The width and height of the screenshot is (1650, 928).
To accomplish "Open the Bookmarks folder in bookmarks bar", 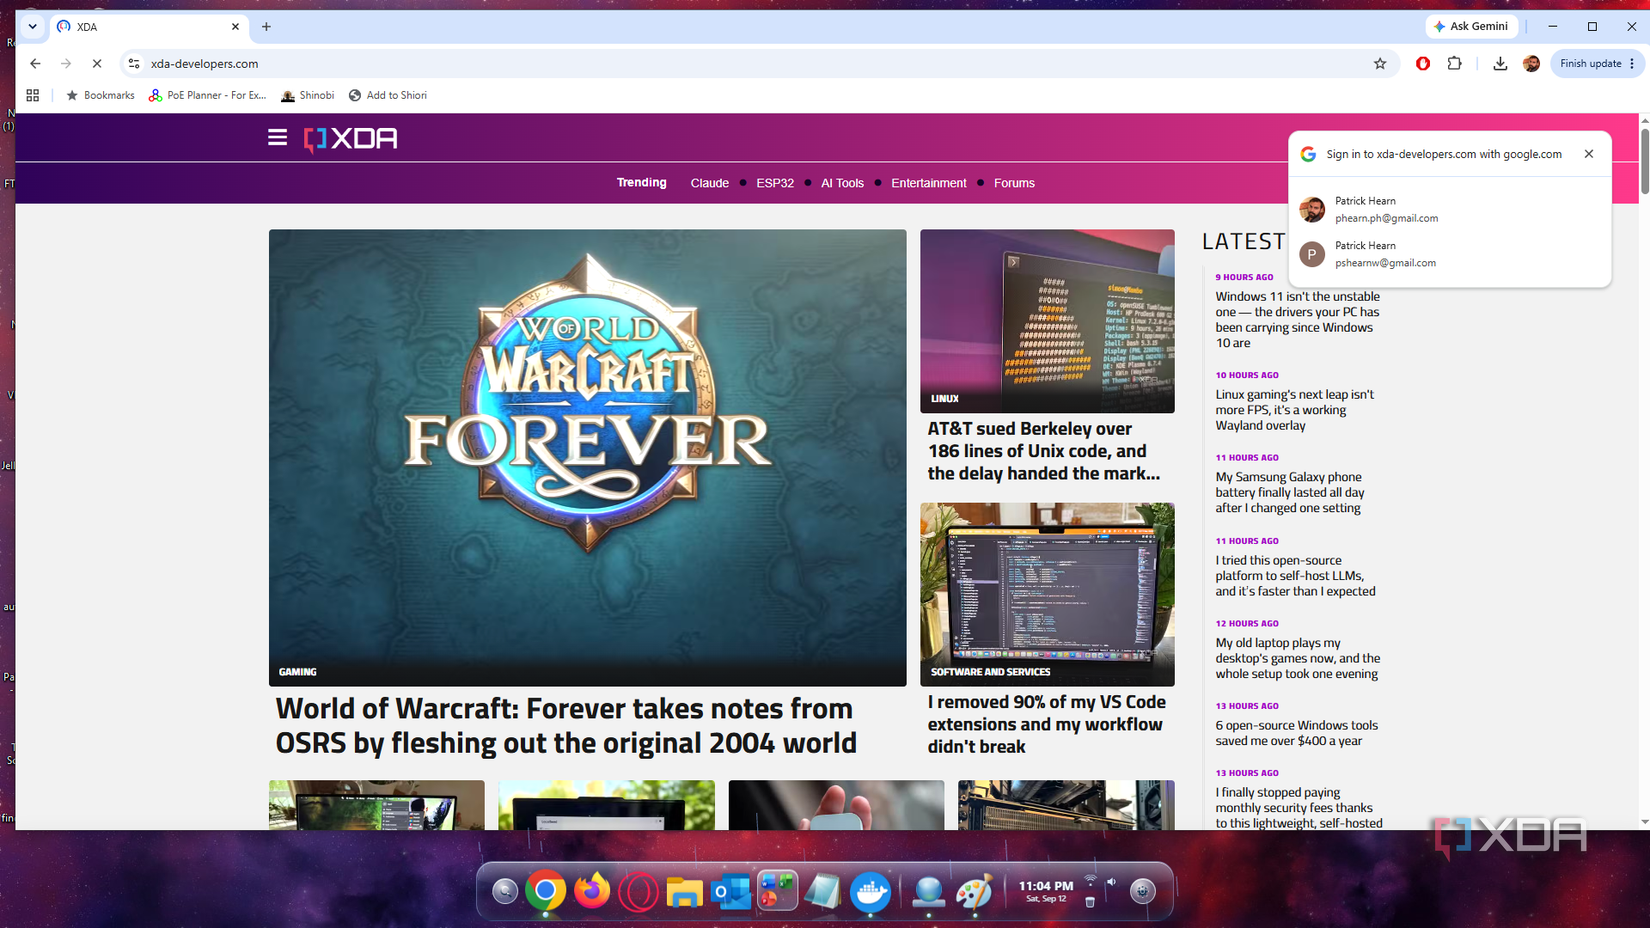I will click(100, 95).
